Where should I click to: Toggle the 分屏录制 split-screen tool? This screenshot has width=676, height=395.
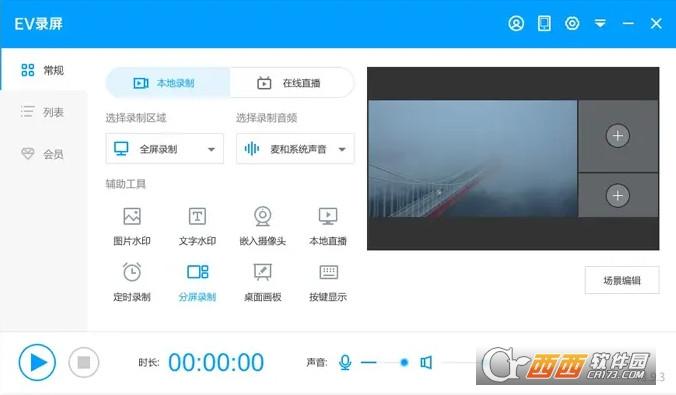click(197, 282)
